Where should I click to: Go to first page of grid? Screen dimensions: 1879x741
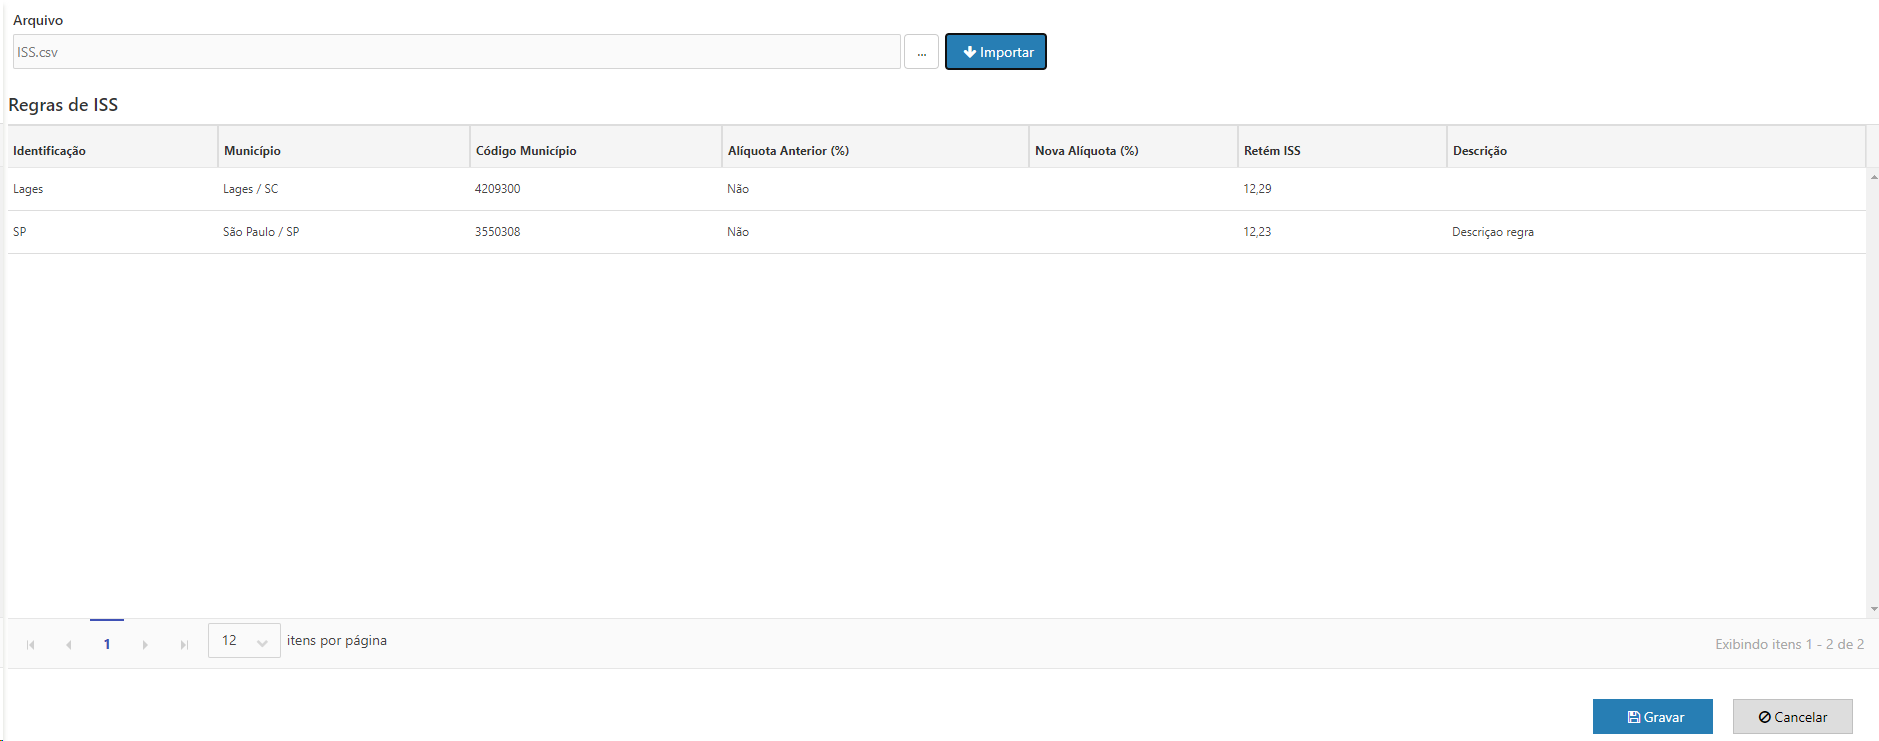(31, 645)
